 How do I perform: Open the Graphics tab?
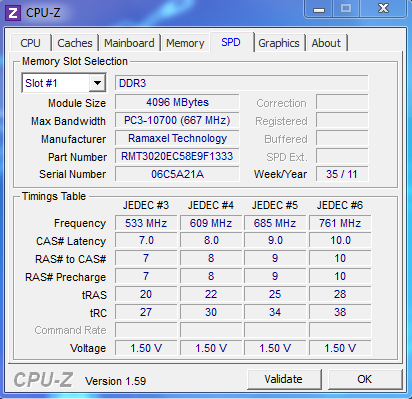point(279,43)
